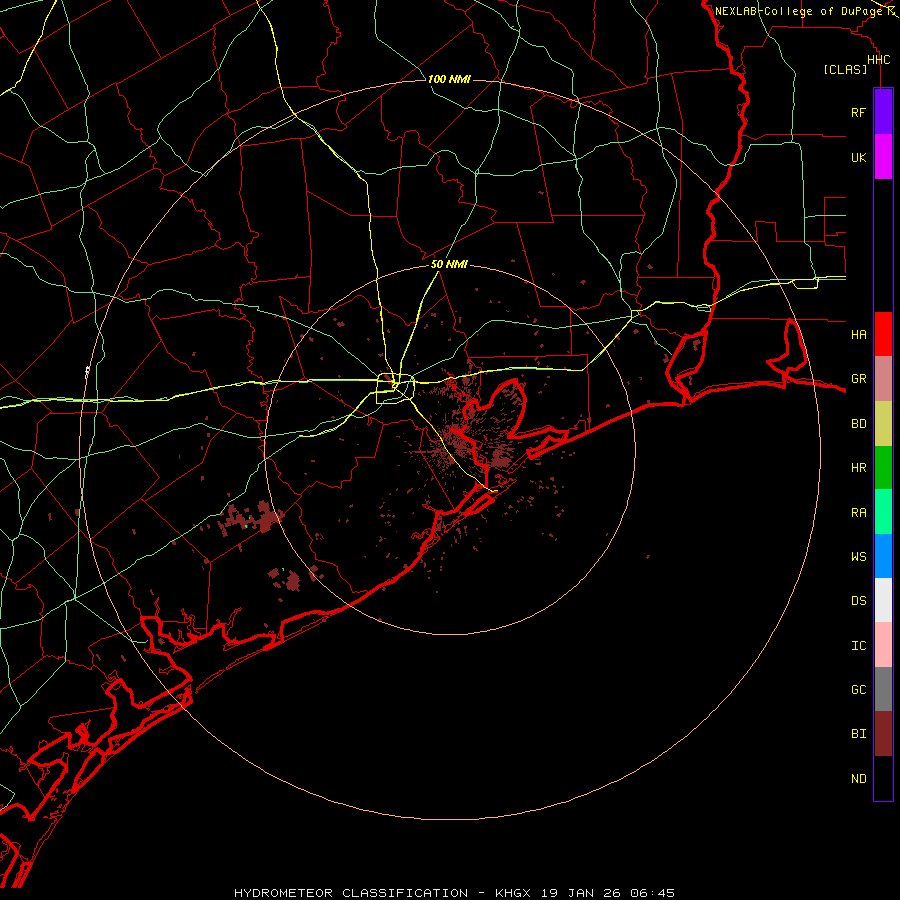This screenshot has width=900, height=900.
Task: Click the HYDROMETEOR CLASSIFICATION title text
Action: [x=351, y=893]
